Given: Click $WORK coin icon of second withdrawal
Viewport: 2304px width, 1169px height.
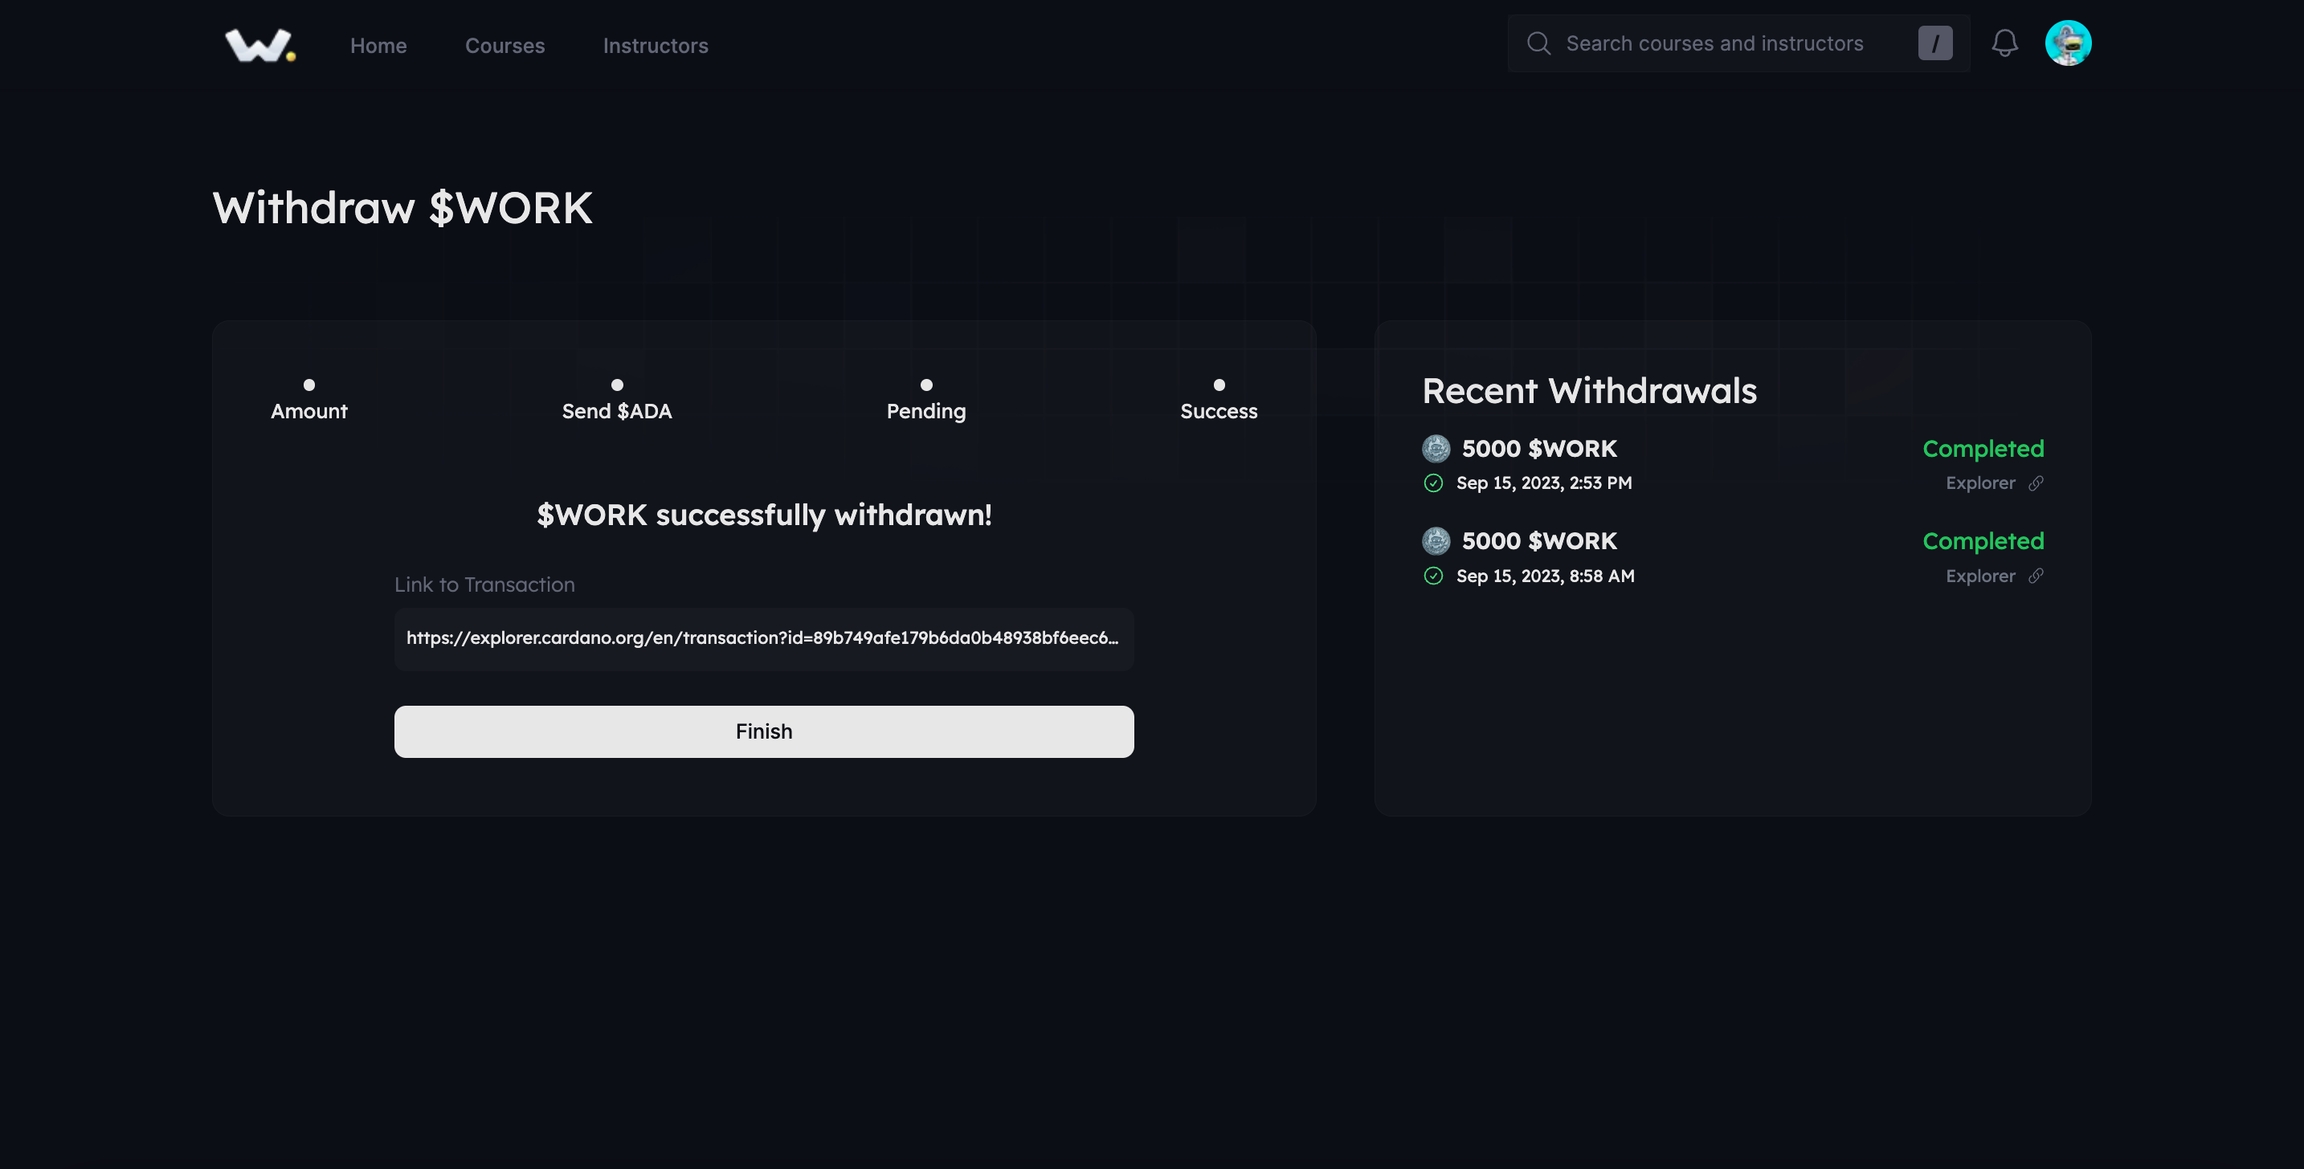Looking at the screenshot, I should click(x=1436, y=541).
